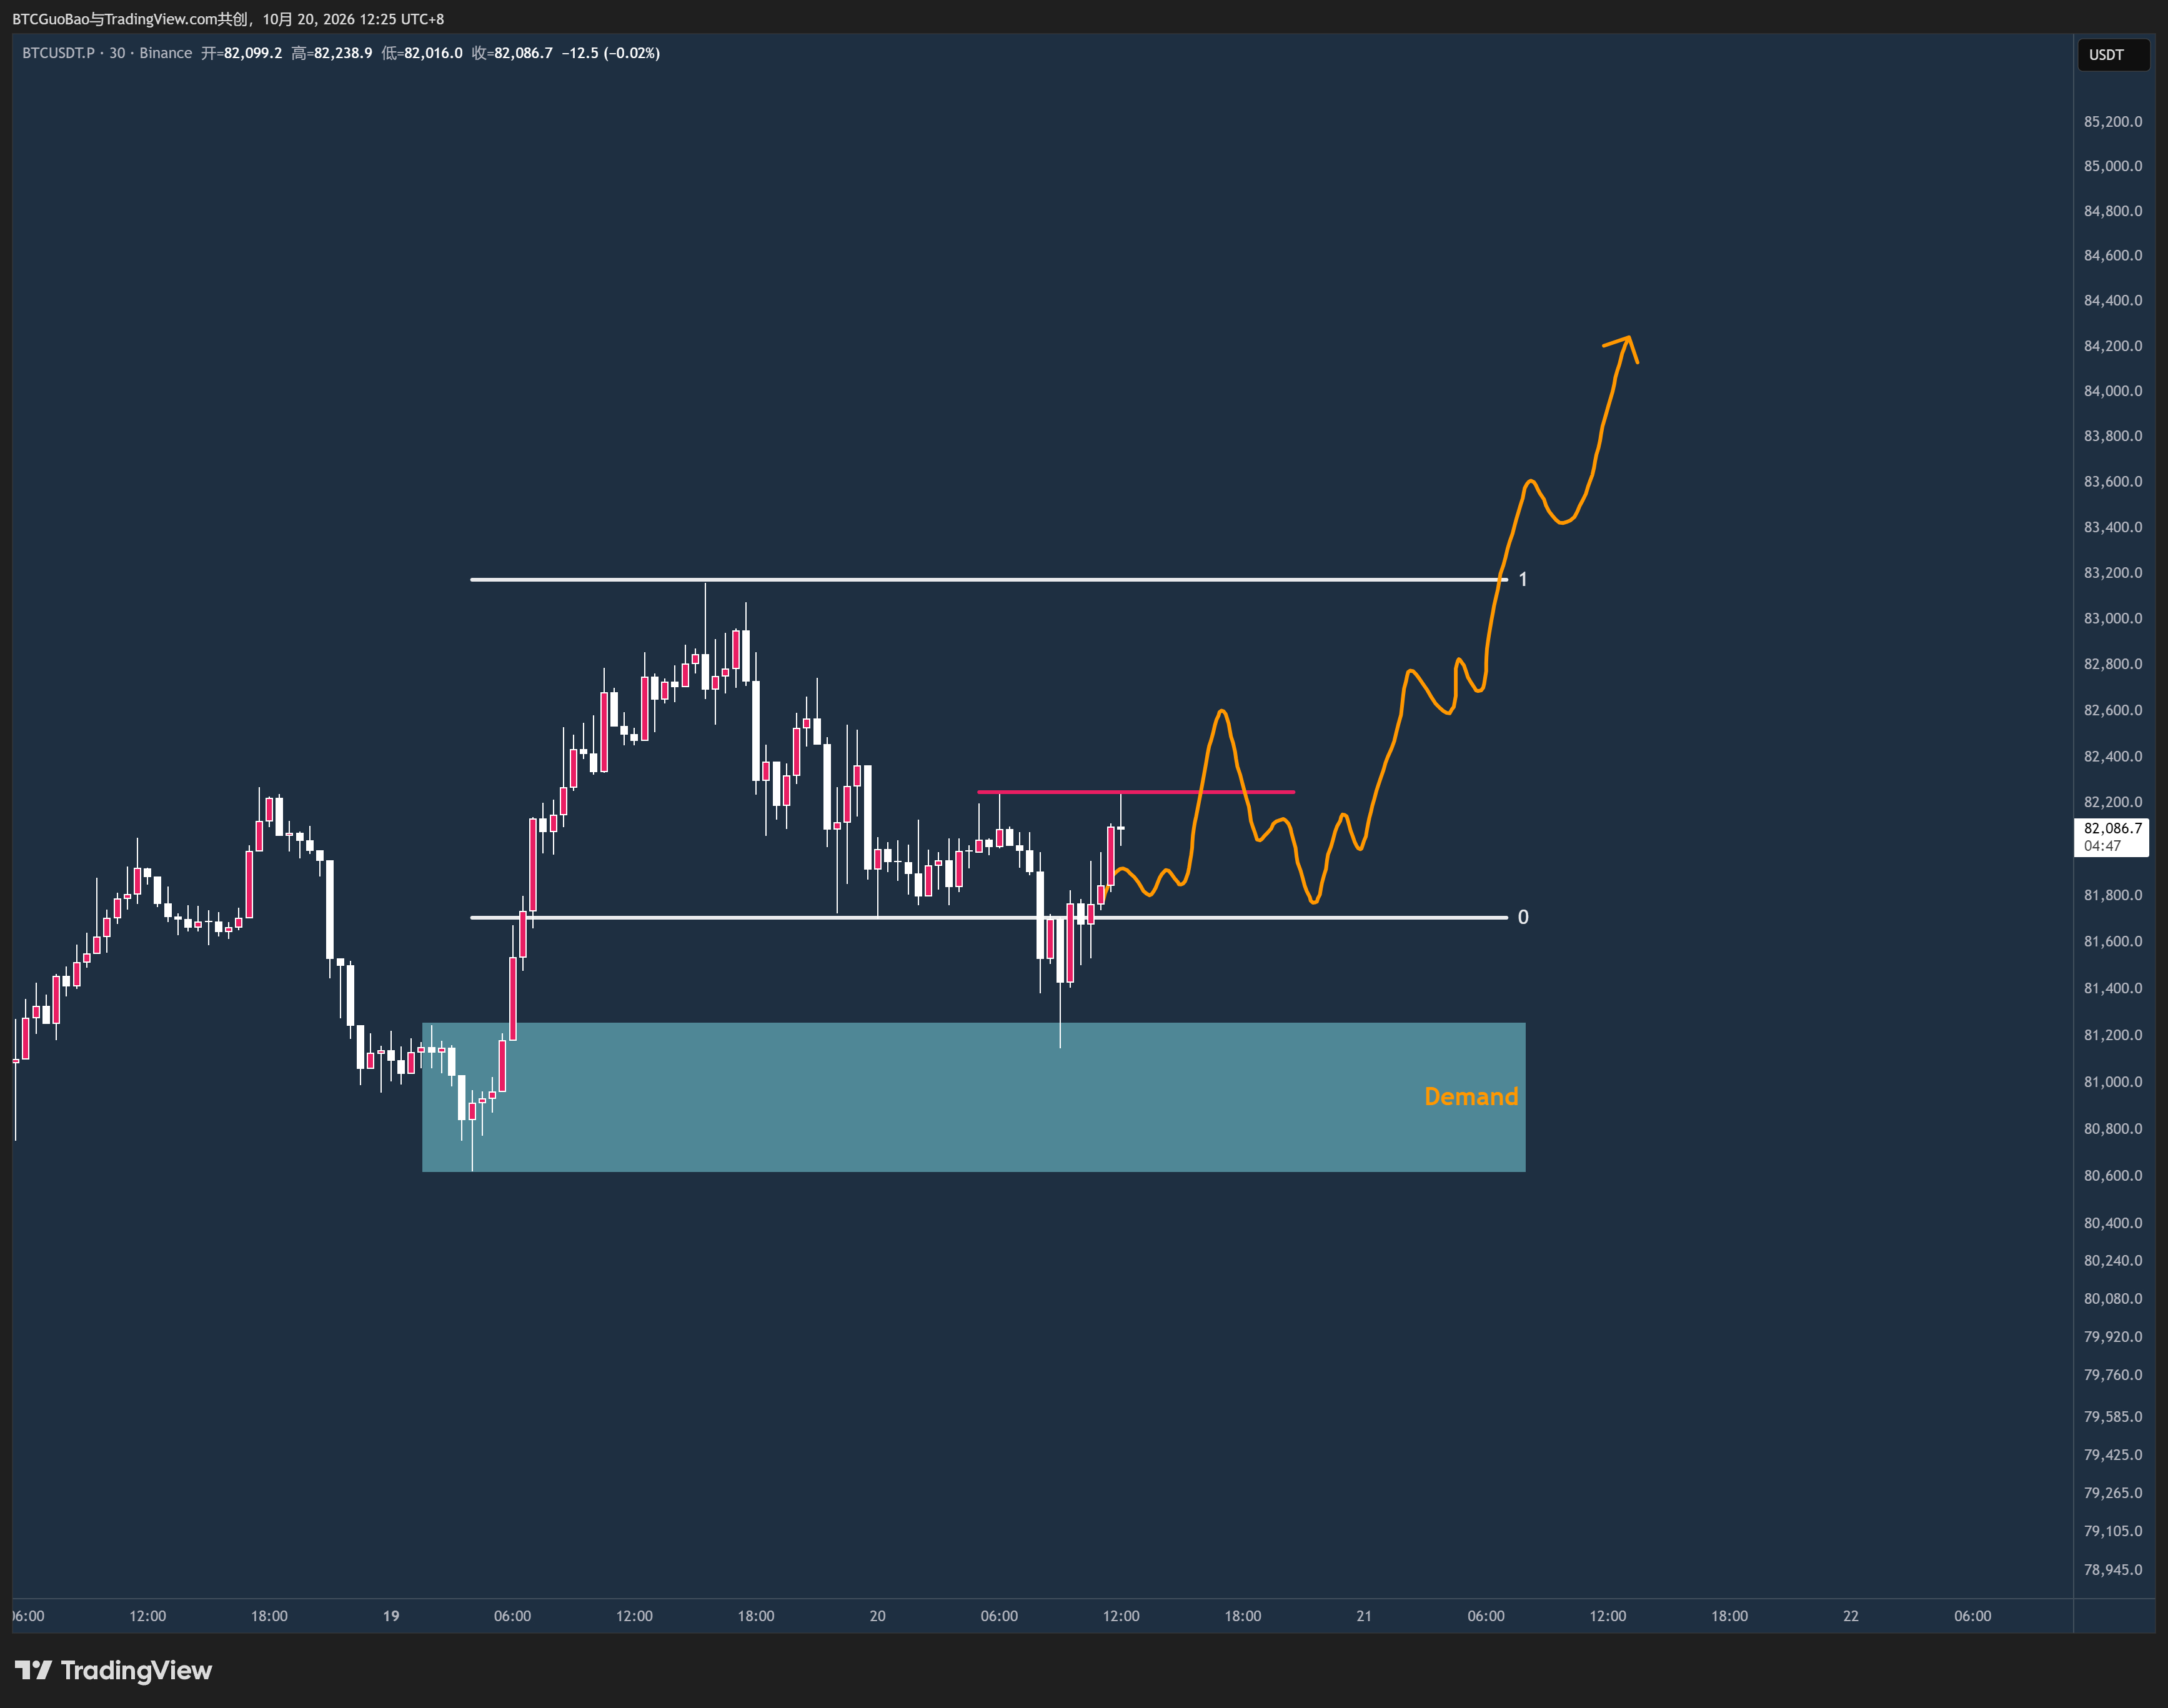Click the 83,200.0 price axis label
The image size is (2168, 1708).
(x=2113, y=573)
